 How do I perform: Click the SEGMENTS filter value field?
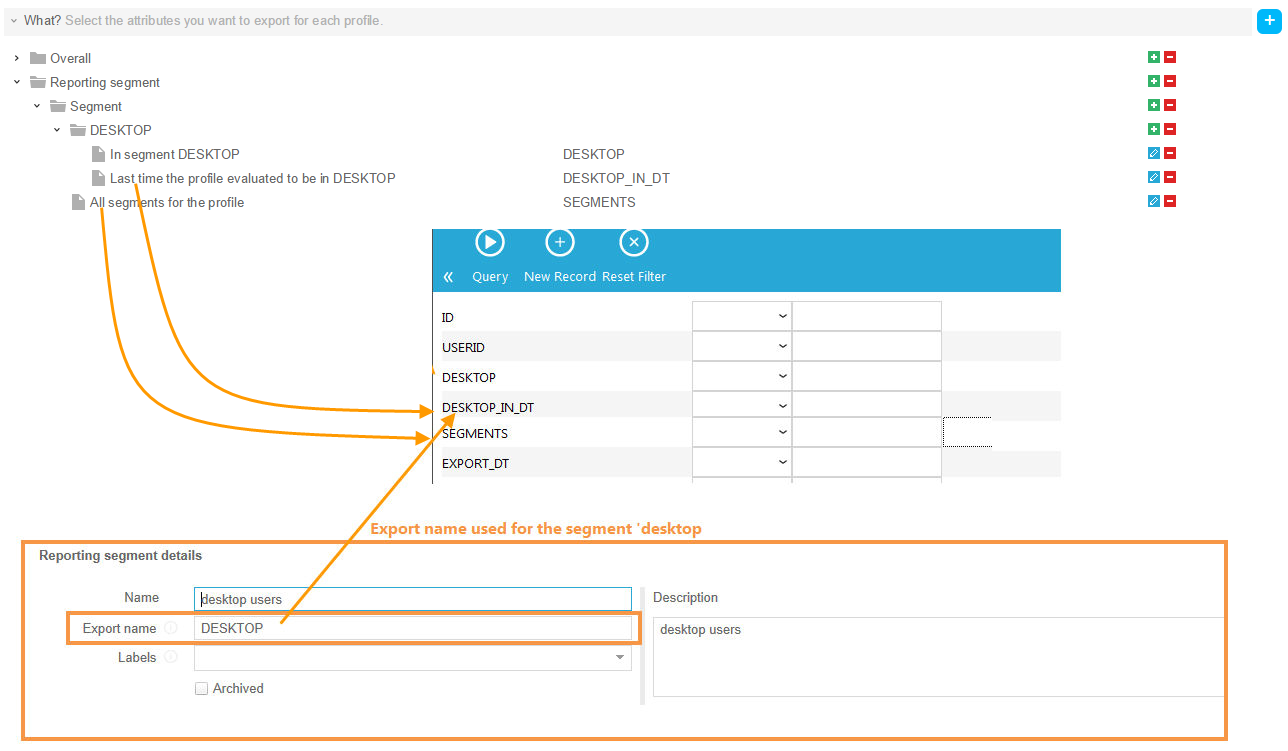866,433
